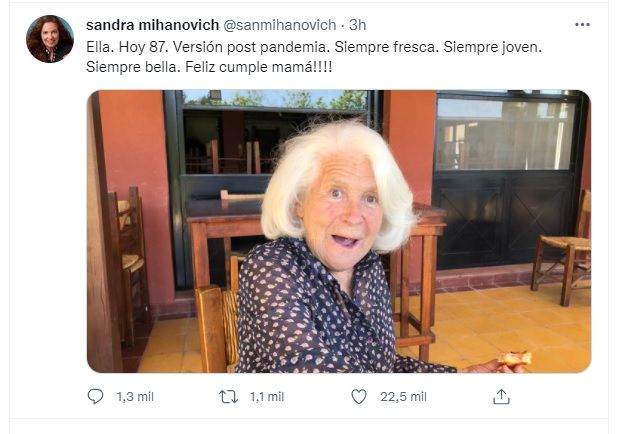Click the reply speech bubble icon
This screenshot has width=629, height=434.
tap(96, 397)
